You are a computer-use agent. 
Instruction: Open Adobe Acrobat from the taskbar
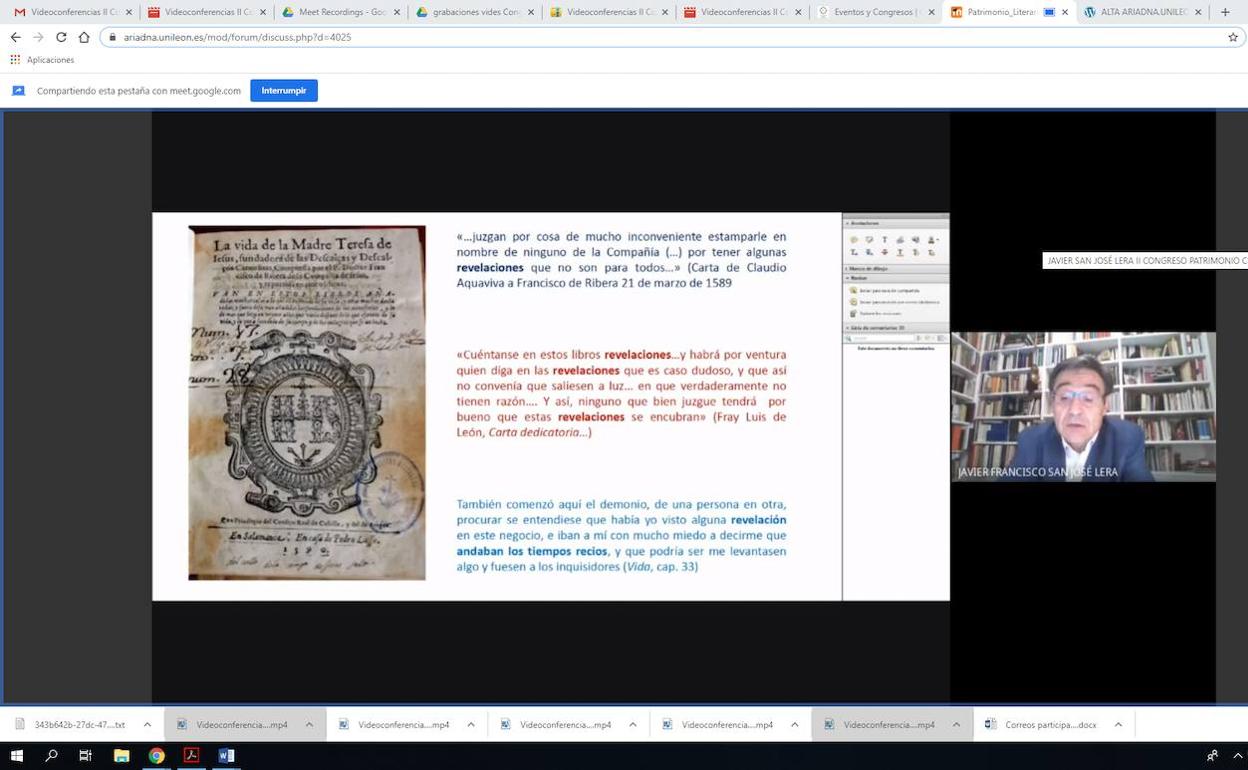[x=191, y=755]
